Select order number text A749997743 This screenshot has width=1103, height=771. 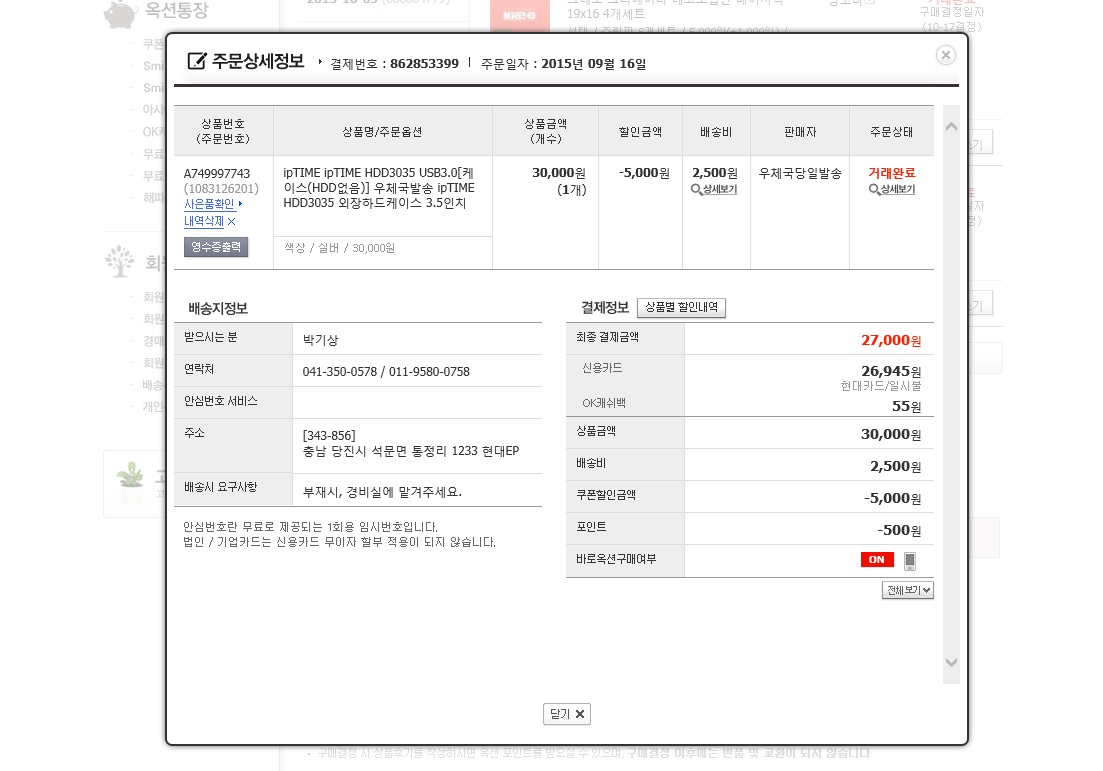pos(217,174)
